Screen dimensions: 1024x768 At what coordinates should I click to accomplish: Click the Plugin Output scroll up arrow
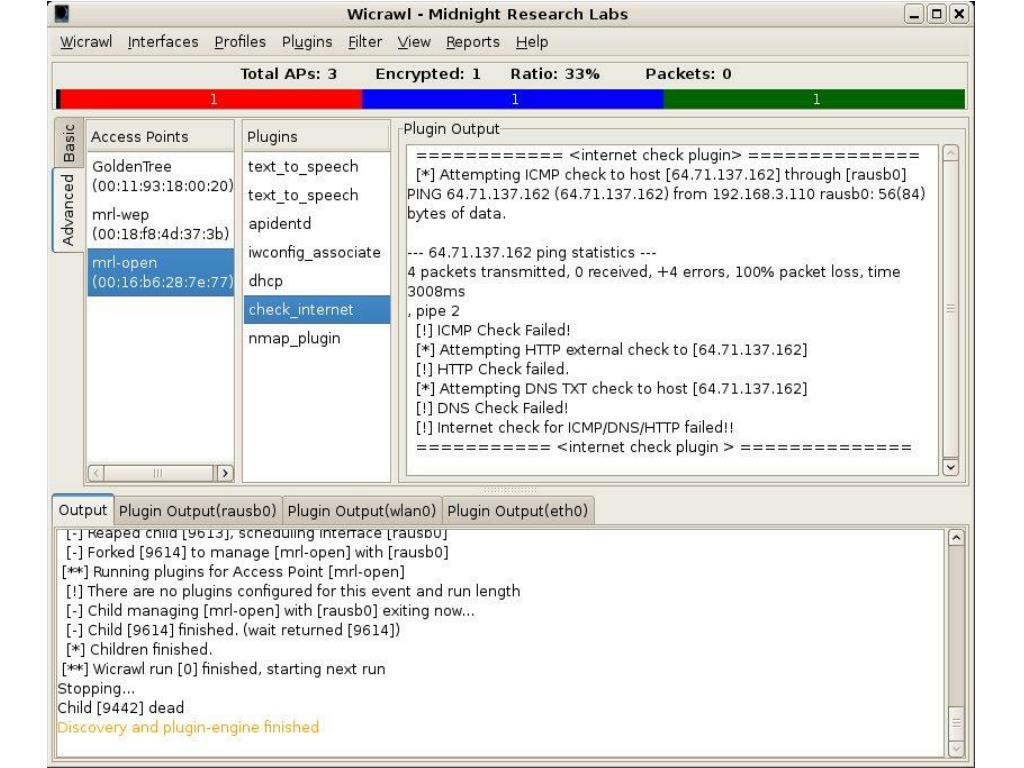(x=951, y=153)
